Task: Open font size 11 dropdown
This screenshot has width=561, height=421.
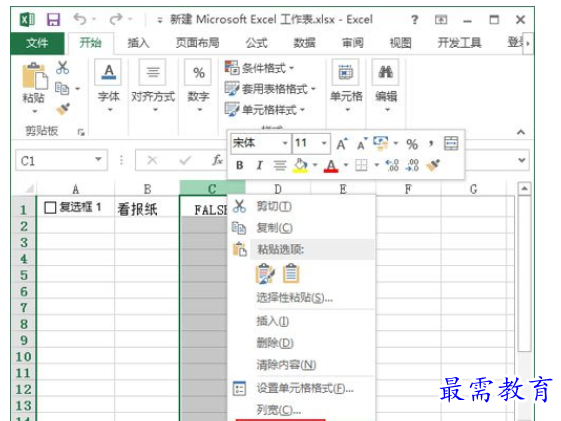Action: click(x=324, y=143)
